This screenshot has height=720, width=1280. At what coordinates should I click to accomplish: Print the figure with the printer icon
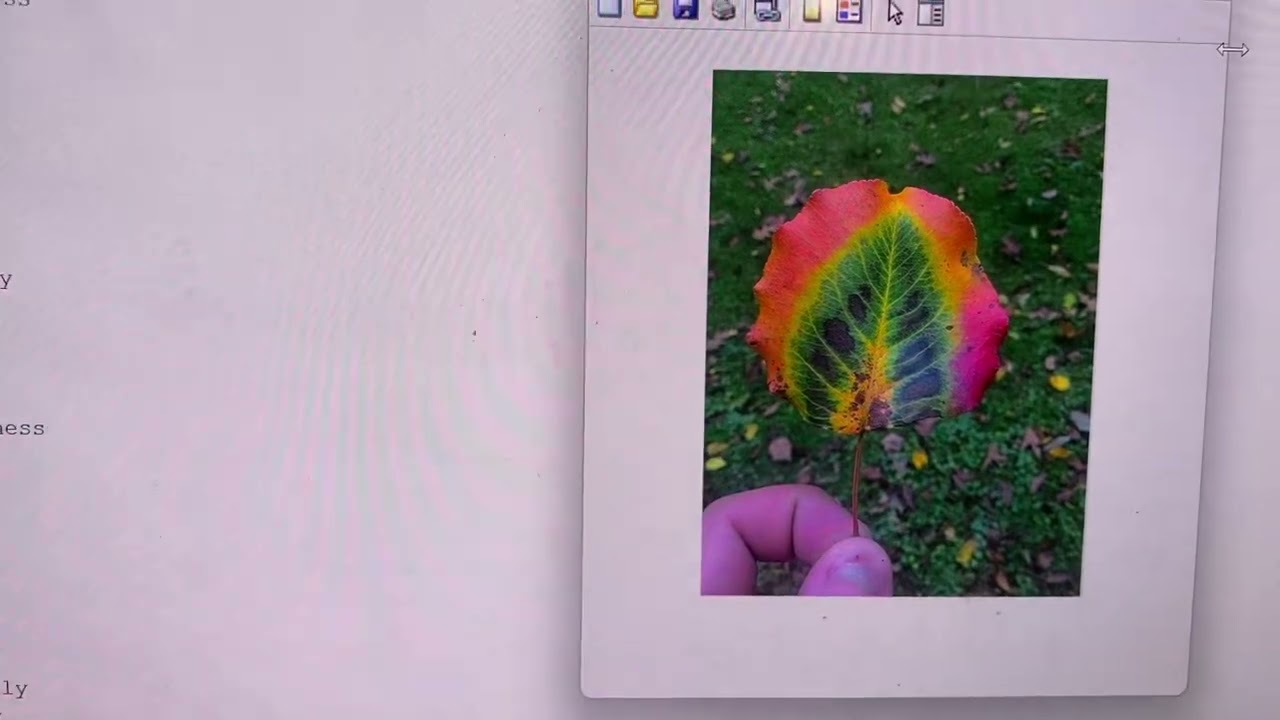pyautogui.click(x=724, y=10)
